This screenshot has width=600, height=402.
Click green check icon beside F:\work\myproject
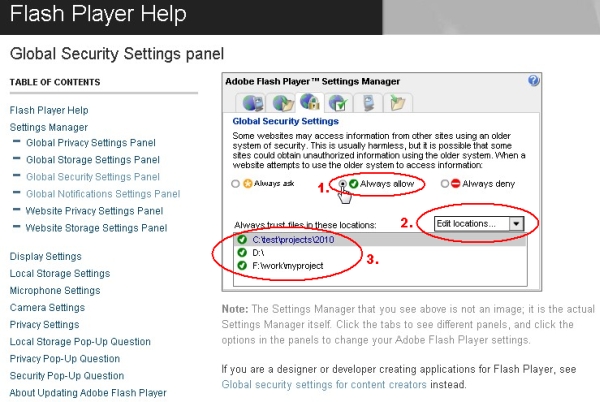click(x=242, y=265)
